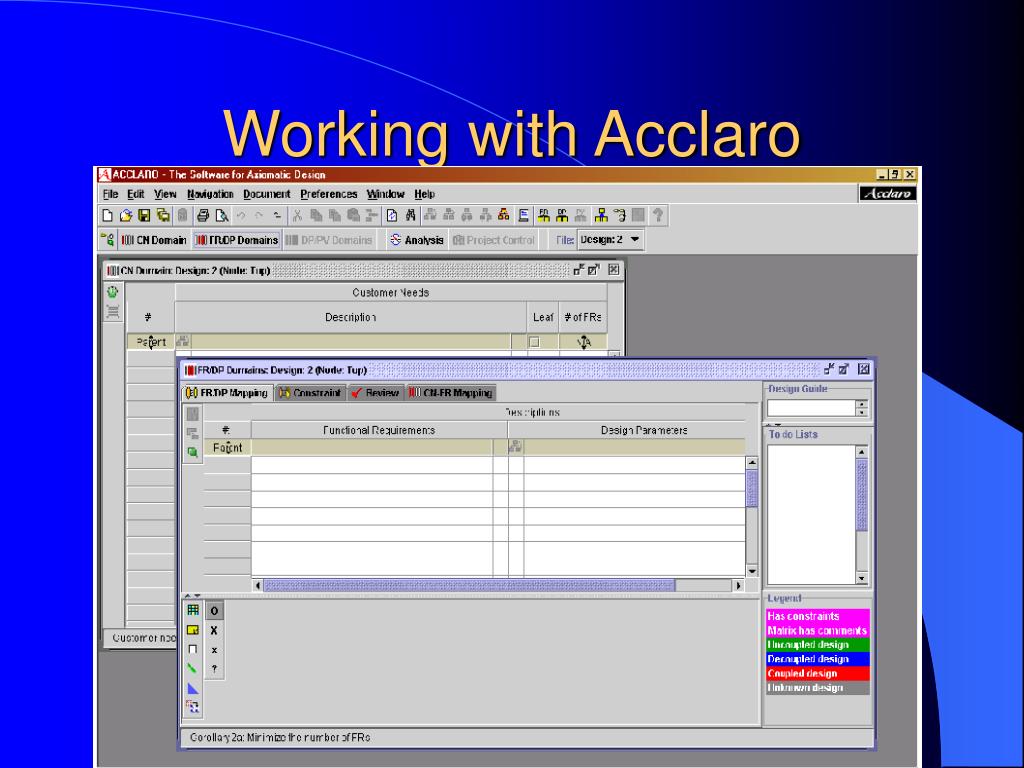The height and width of the screenshot is (768, 1024).
Task: Click the Project Control button
Action: click(x=494, y=240)
